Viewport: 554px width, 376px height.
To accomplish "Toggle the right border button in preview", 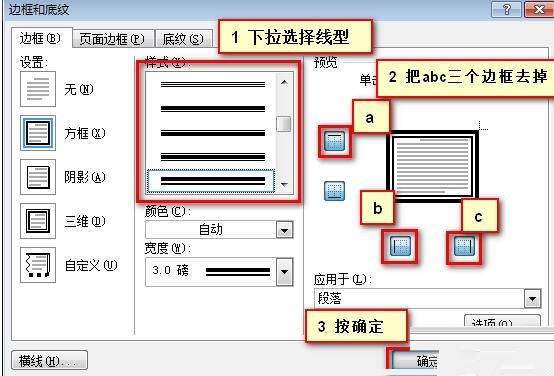I will click(x=464, y=246).
